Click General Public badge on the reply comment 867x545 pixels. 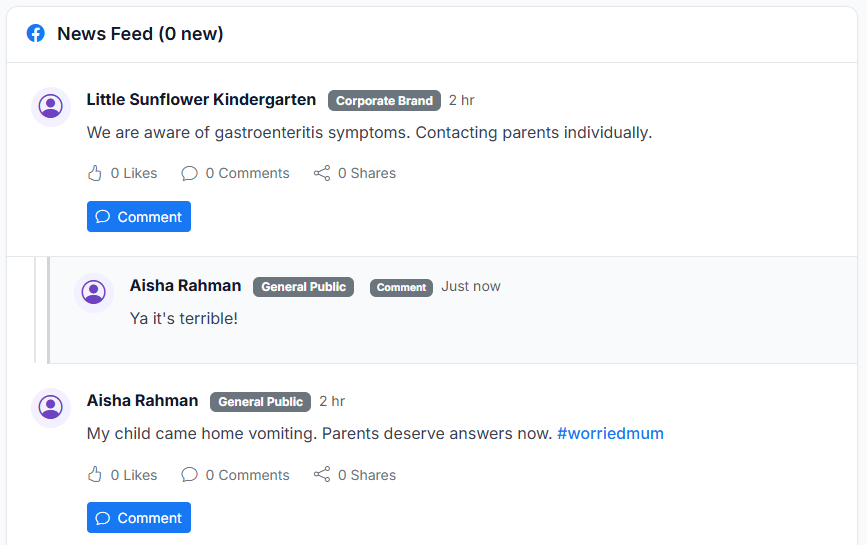[x=303, y=287]
